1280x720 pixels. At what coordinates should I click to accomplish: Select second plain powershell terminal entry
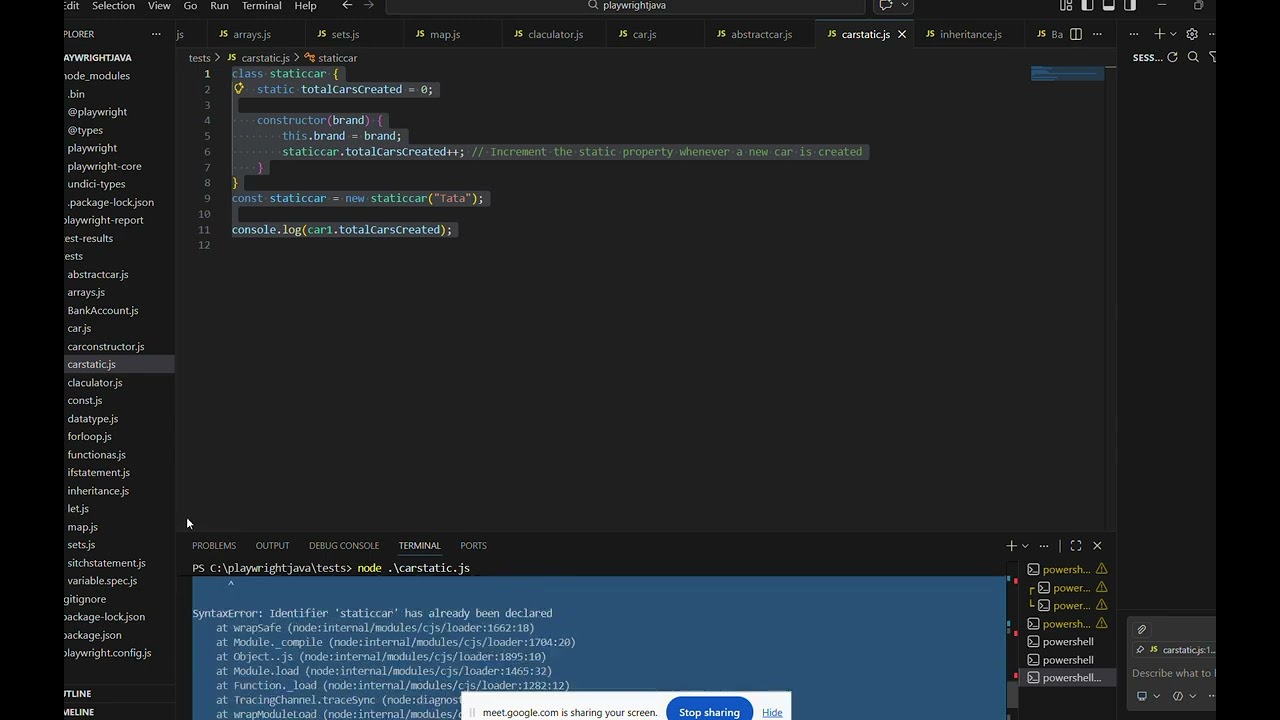tap(1066, 660)
